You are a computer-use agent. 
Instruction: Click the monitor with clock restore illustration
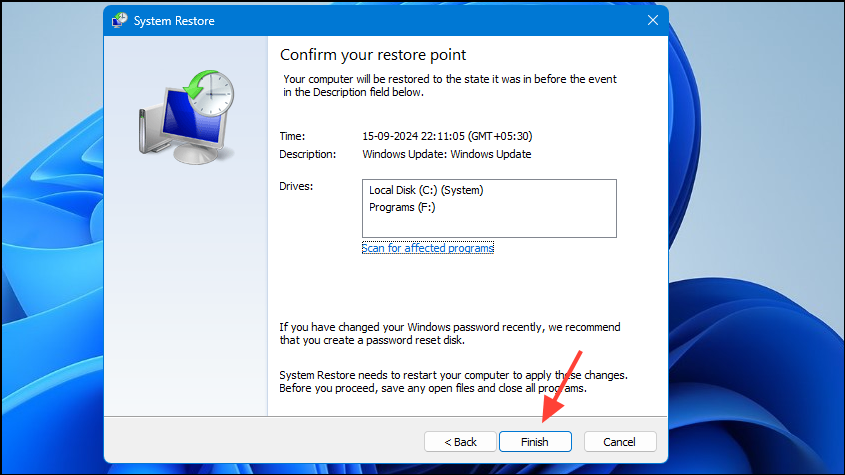click(x=186, y=117)
